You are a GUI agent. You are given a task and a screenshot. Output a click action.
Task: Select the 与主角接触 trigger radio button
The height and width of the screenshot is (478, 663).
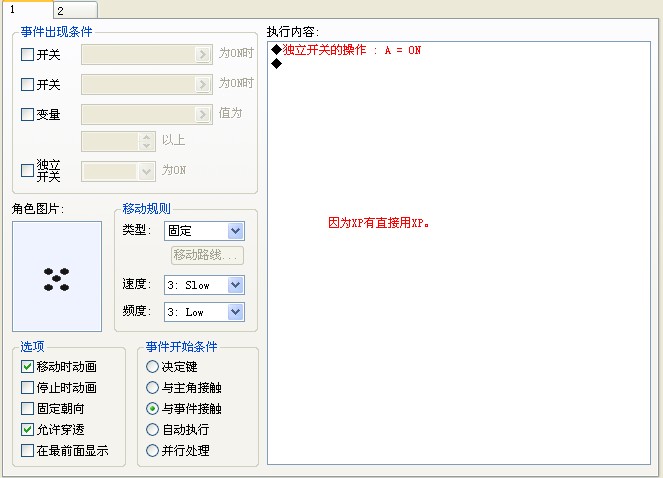click(152, 387)
